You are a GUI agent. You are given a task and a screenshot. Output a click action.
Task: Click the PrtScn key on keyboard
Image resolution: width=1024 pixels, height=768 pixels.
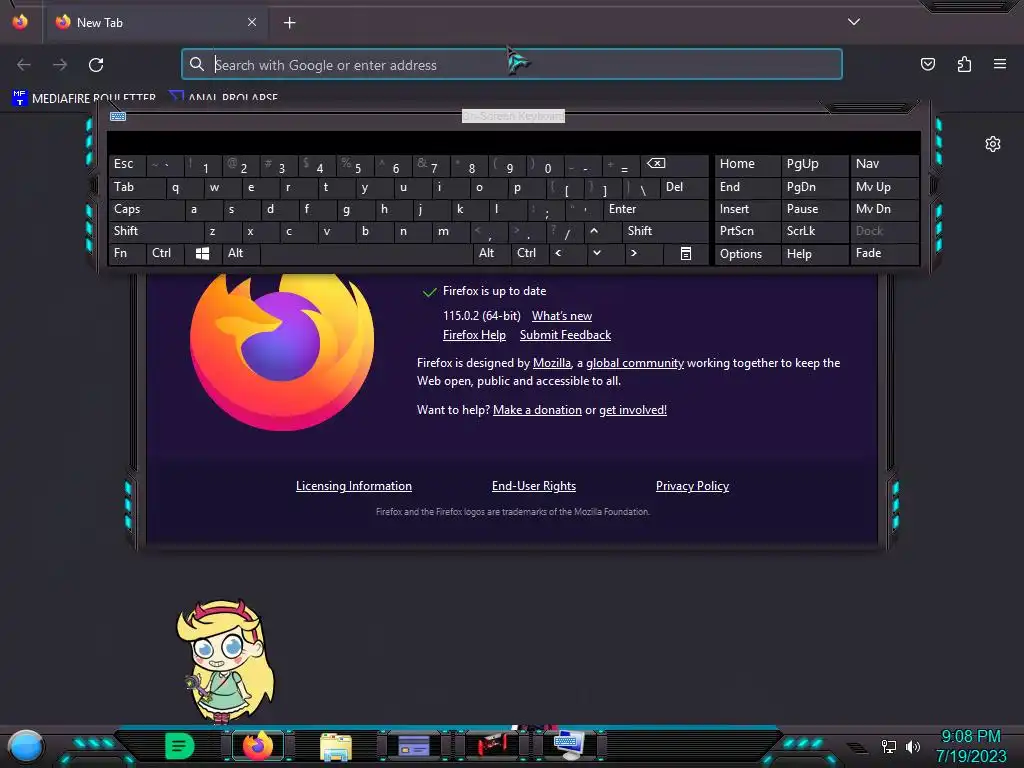(747, 231)
